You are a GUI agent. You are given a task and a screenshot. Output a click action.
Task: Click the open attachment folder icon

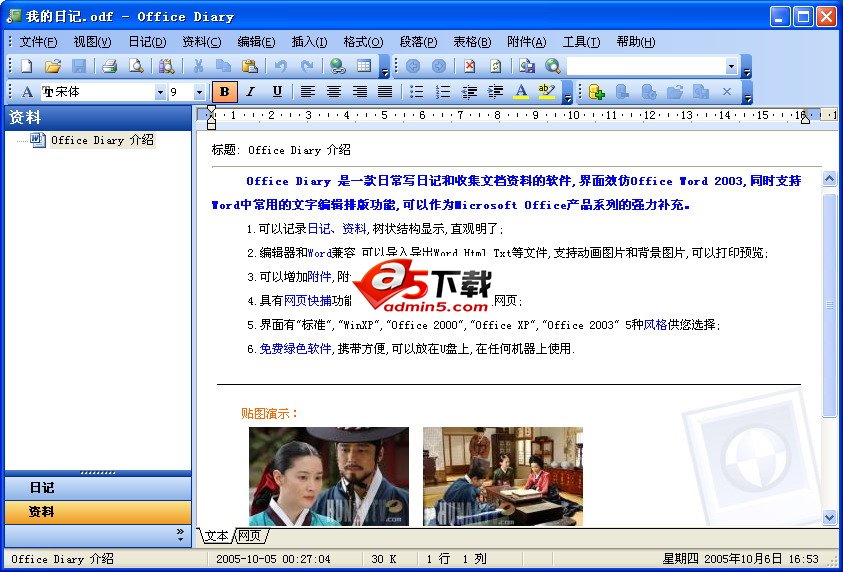coord(675,92)
